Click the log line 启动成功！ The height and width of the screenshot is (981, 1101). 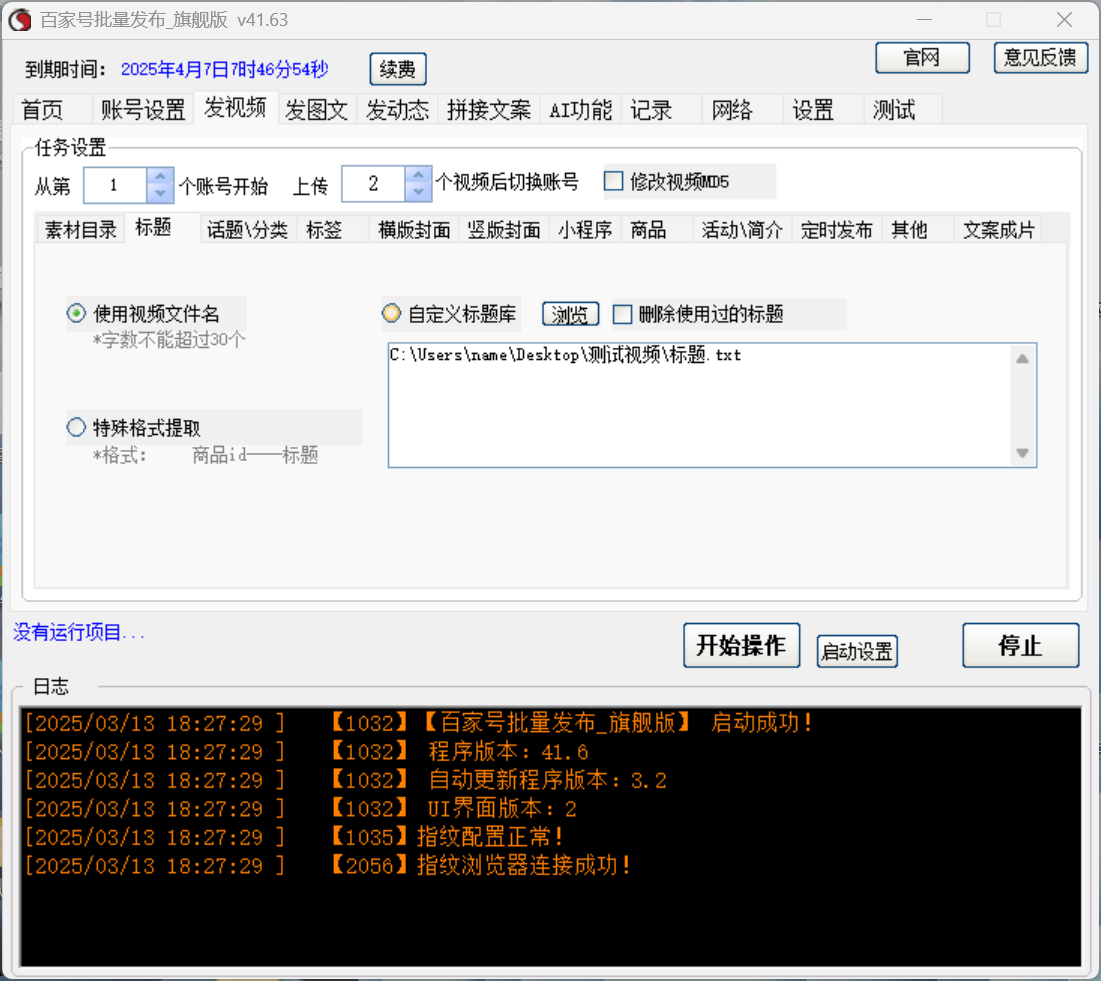coord(418,723)
